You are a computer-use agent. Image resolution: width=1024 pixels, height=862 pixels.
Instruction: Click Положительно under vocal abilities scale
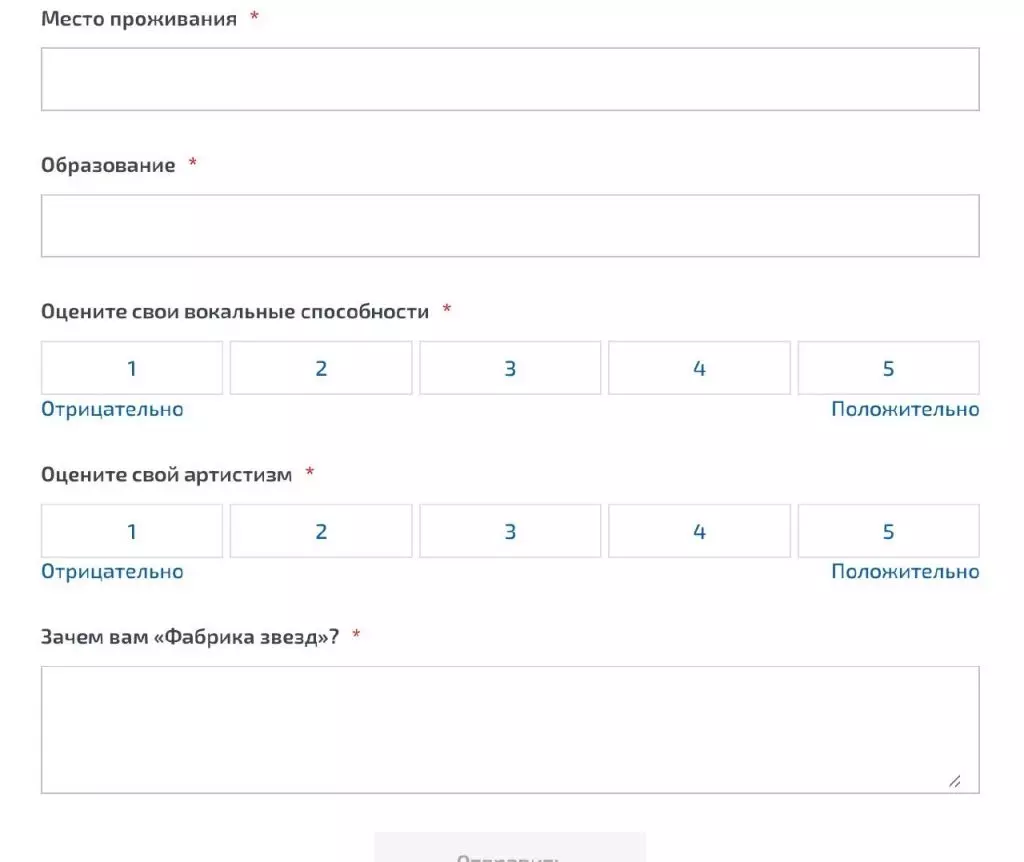click(905, 409)
